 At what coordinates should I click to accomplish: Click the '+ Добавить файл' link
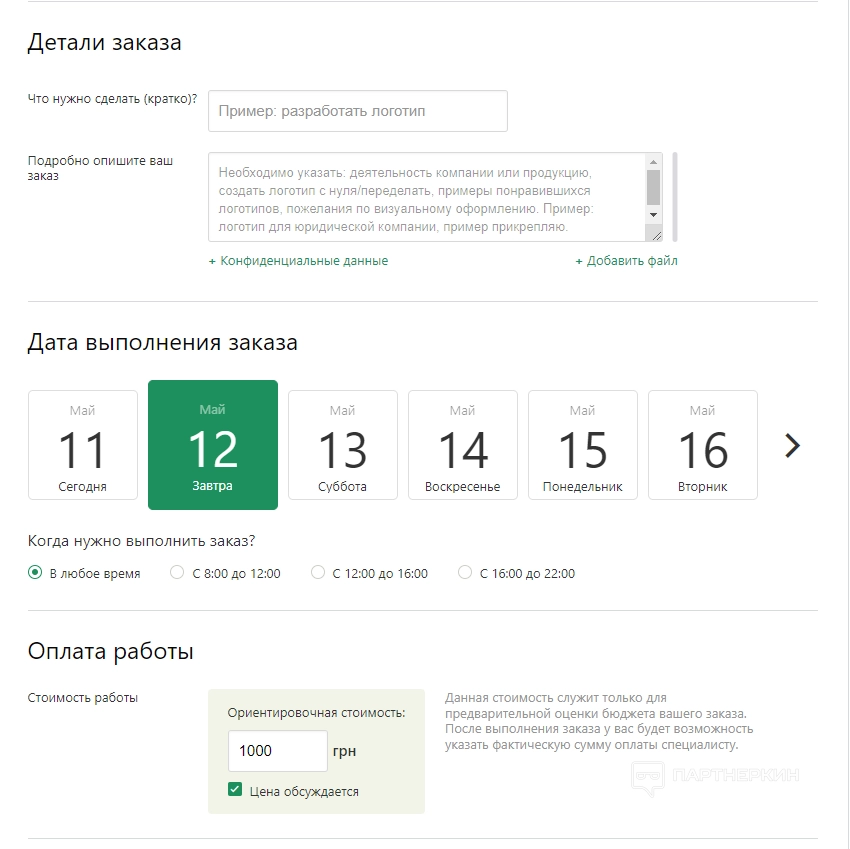tap(627, 261)
